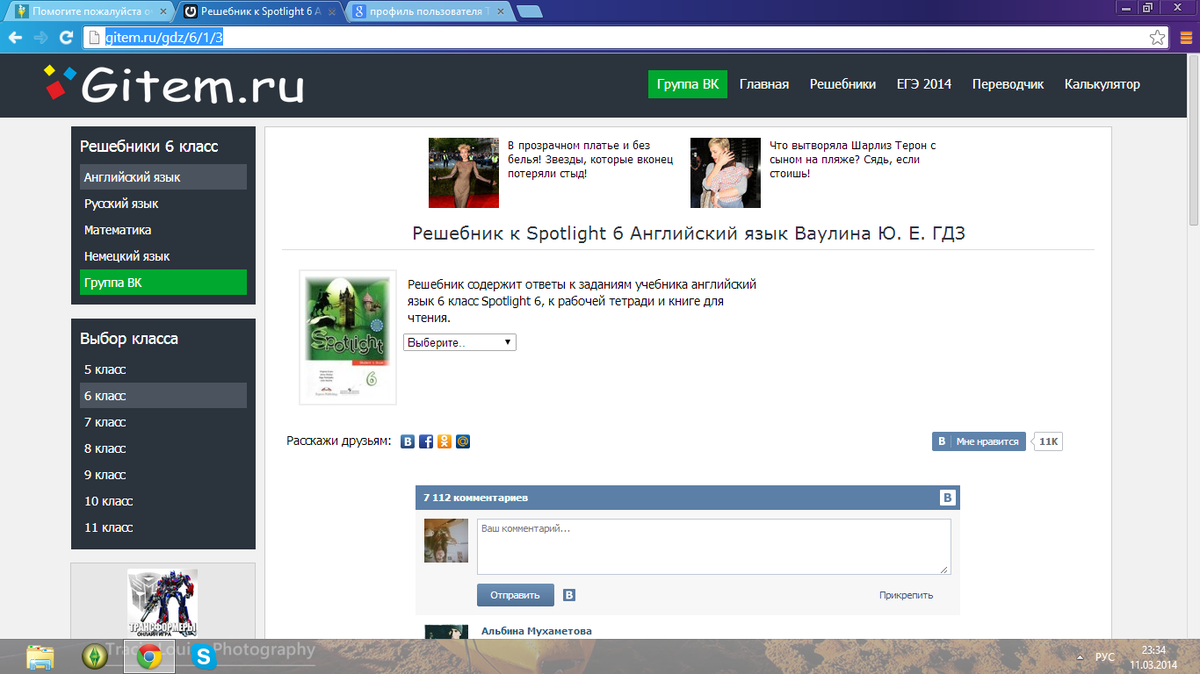Close the 'Помогите пожалуйста' tab

tap(163, 12)
